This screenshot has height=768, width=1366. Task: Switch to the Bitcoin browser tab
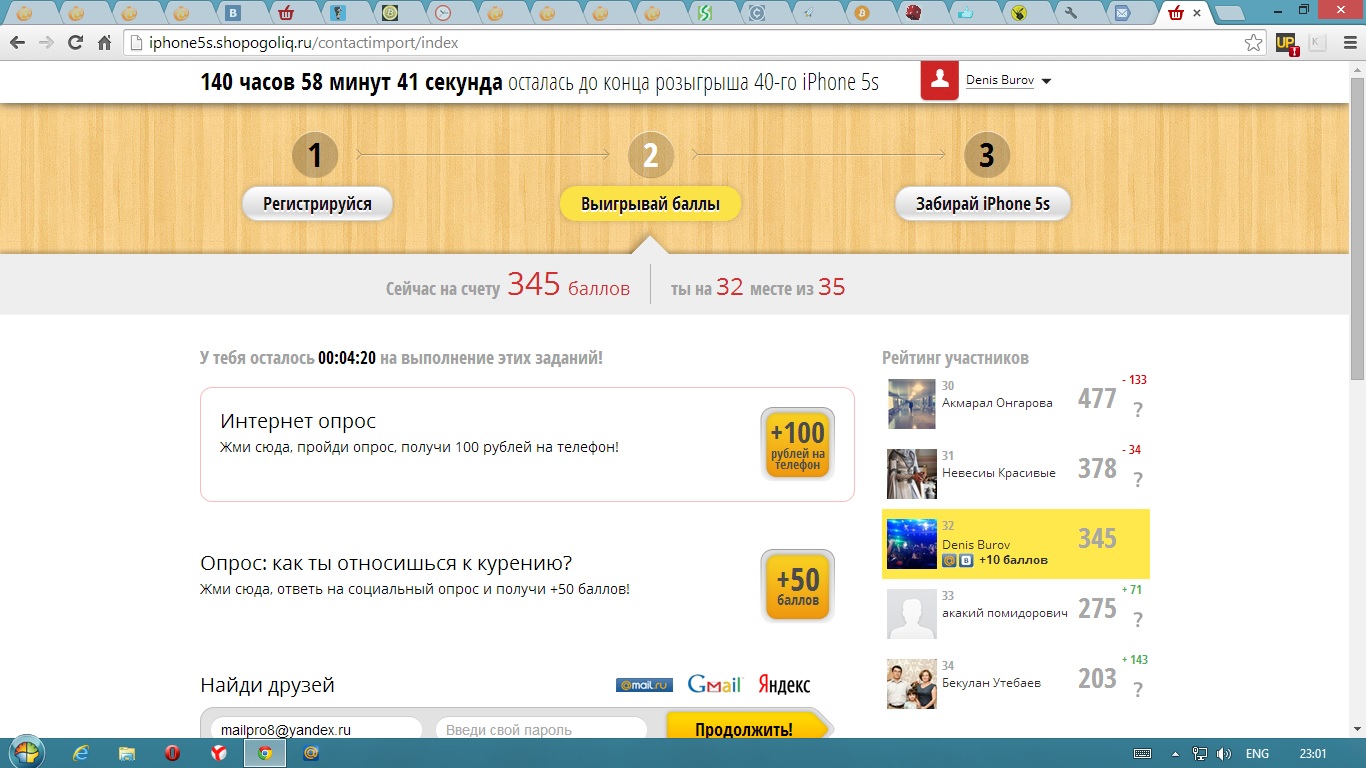pyautogui.click(x=861, y=13)
